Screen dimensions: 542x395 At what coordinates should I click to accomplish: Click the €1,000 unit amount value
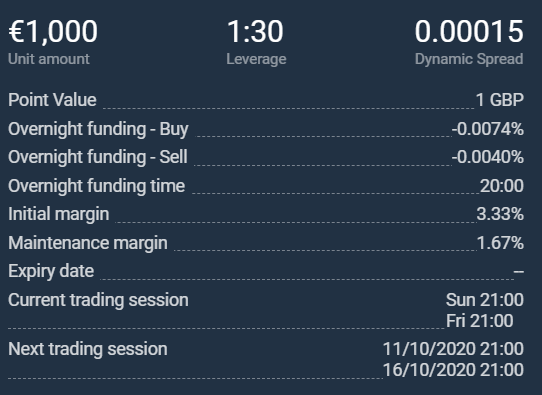coord(53,32)
